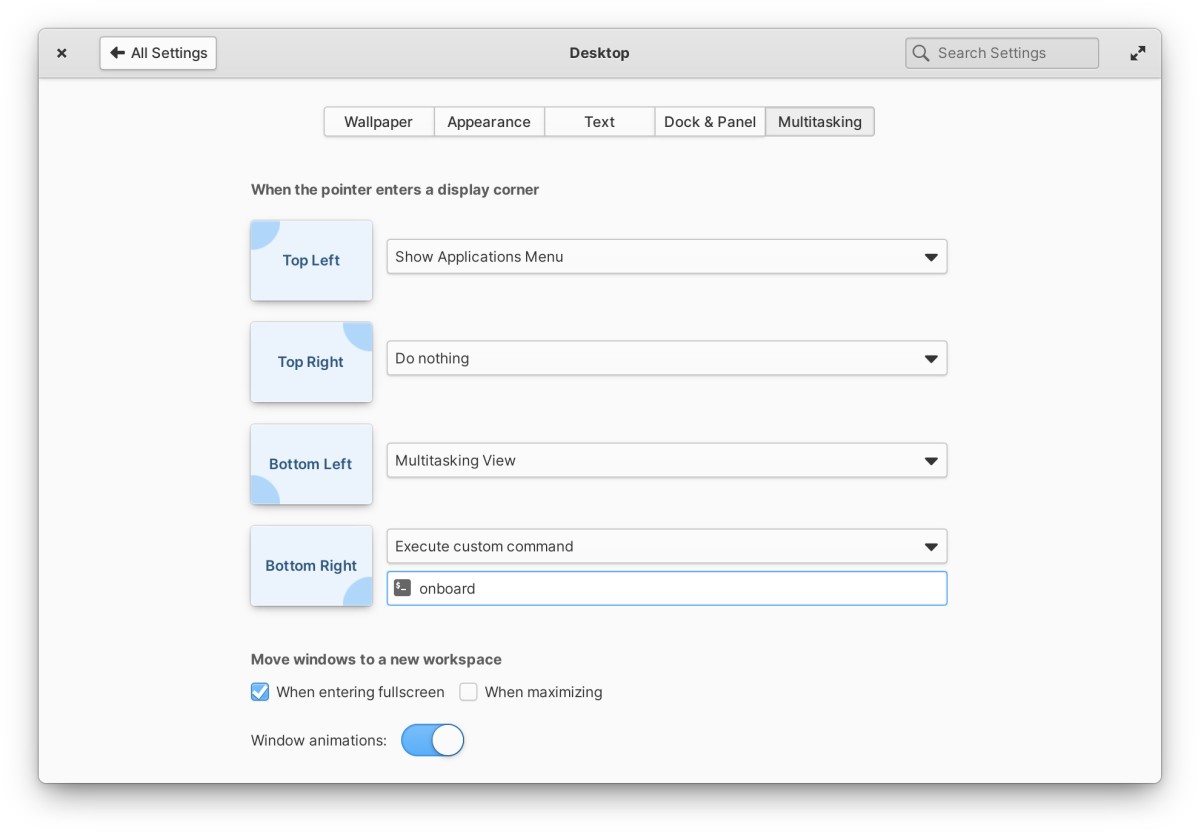This screenshot has width=1200, height=832.
Task: Open the Execute custom command dropdown
Action: tap(667, 546)
